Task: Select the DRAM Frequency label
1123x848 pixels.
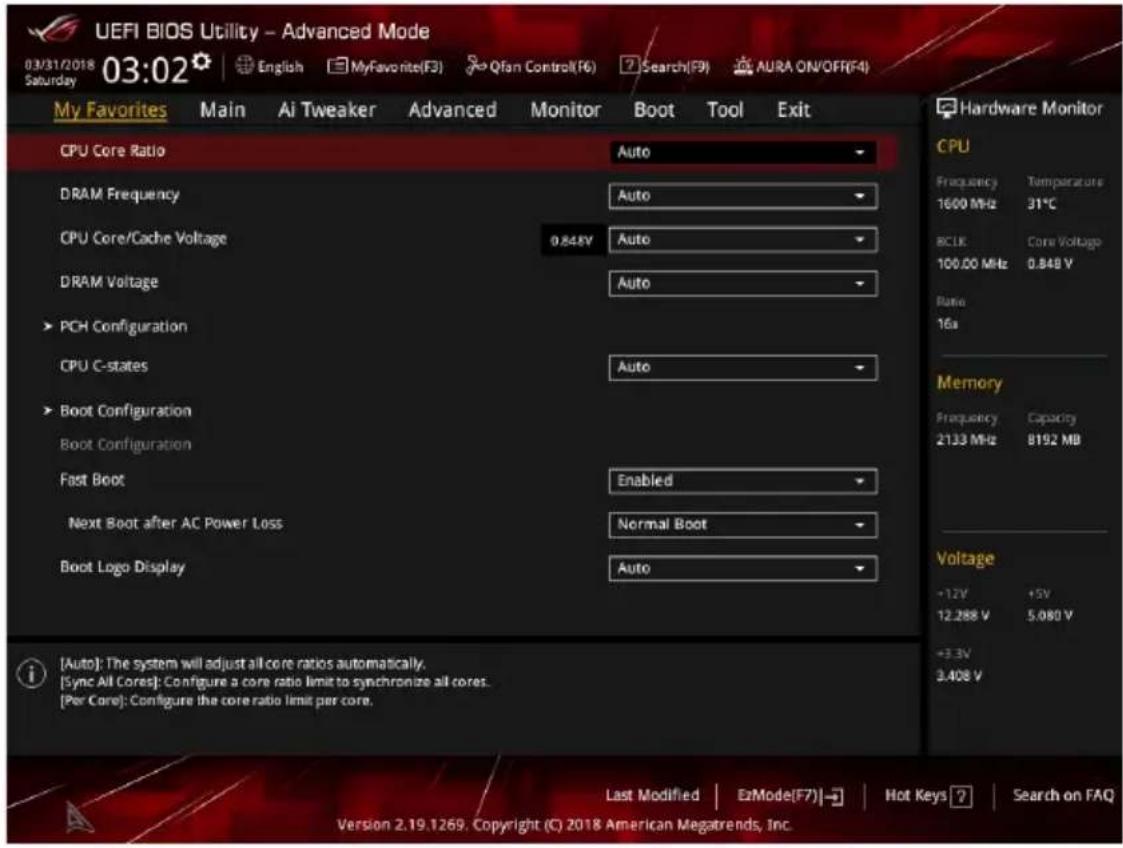Action: (120, 195)
